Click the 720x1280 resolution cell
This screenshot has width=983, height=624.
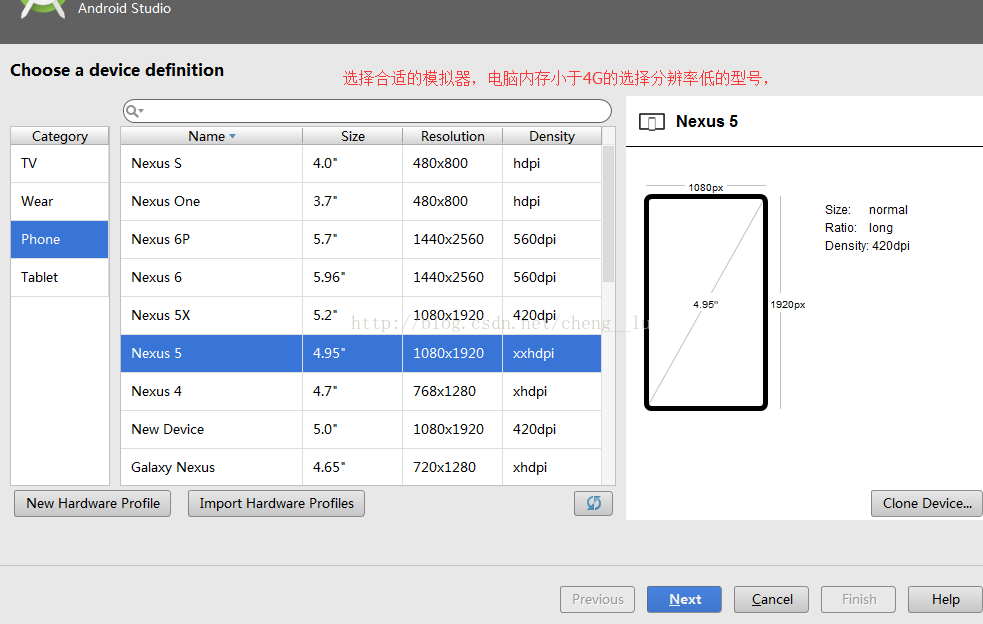coord(453,467)
